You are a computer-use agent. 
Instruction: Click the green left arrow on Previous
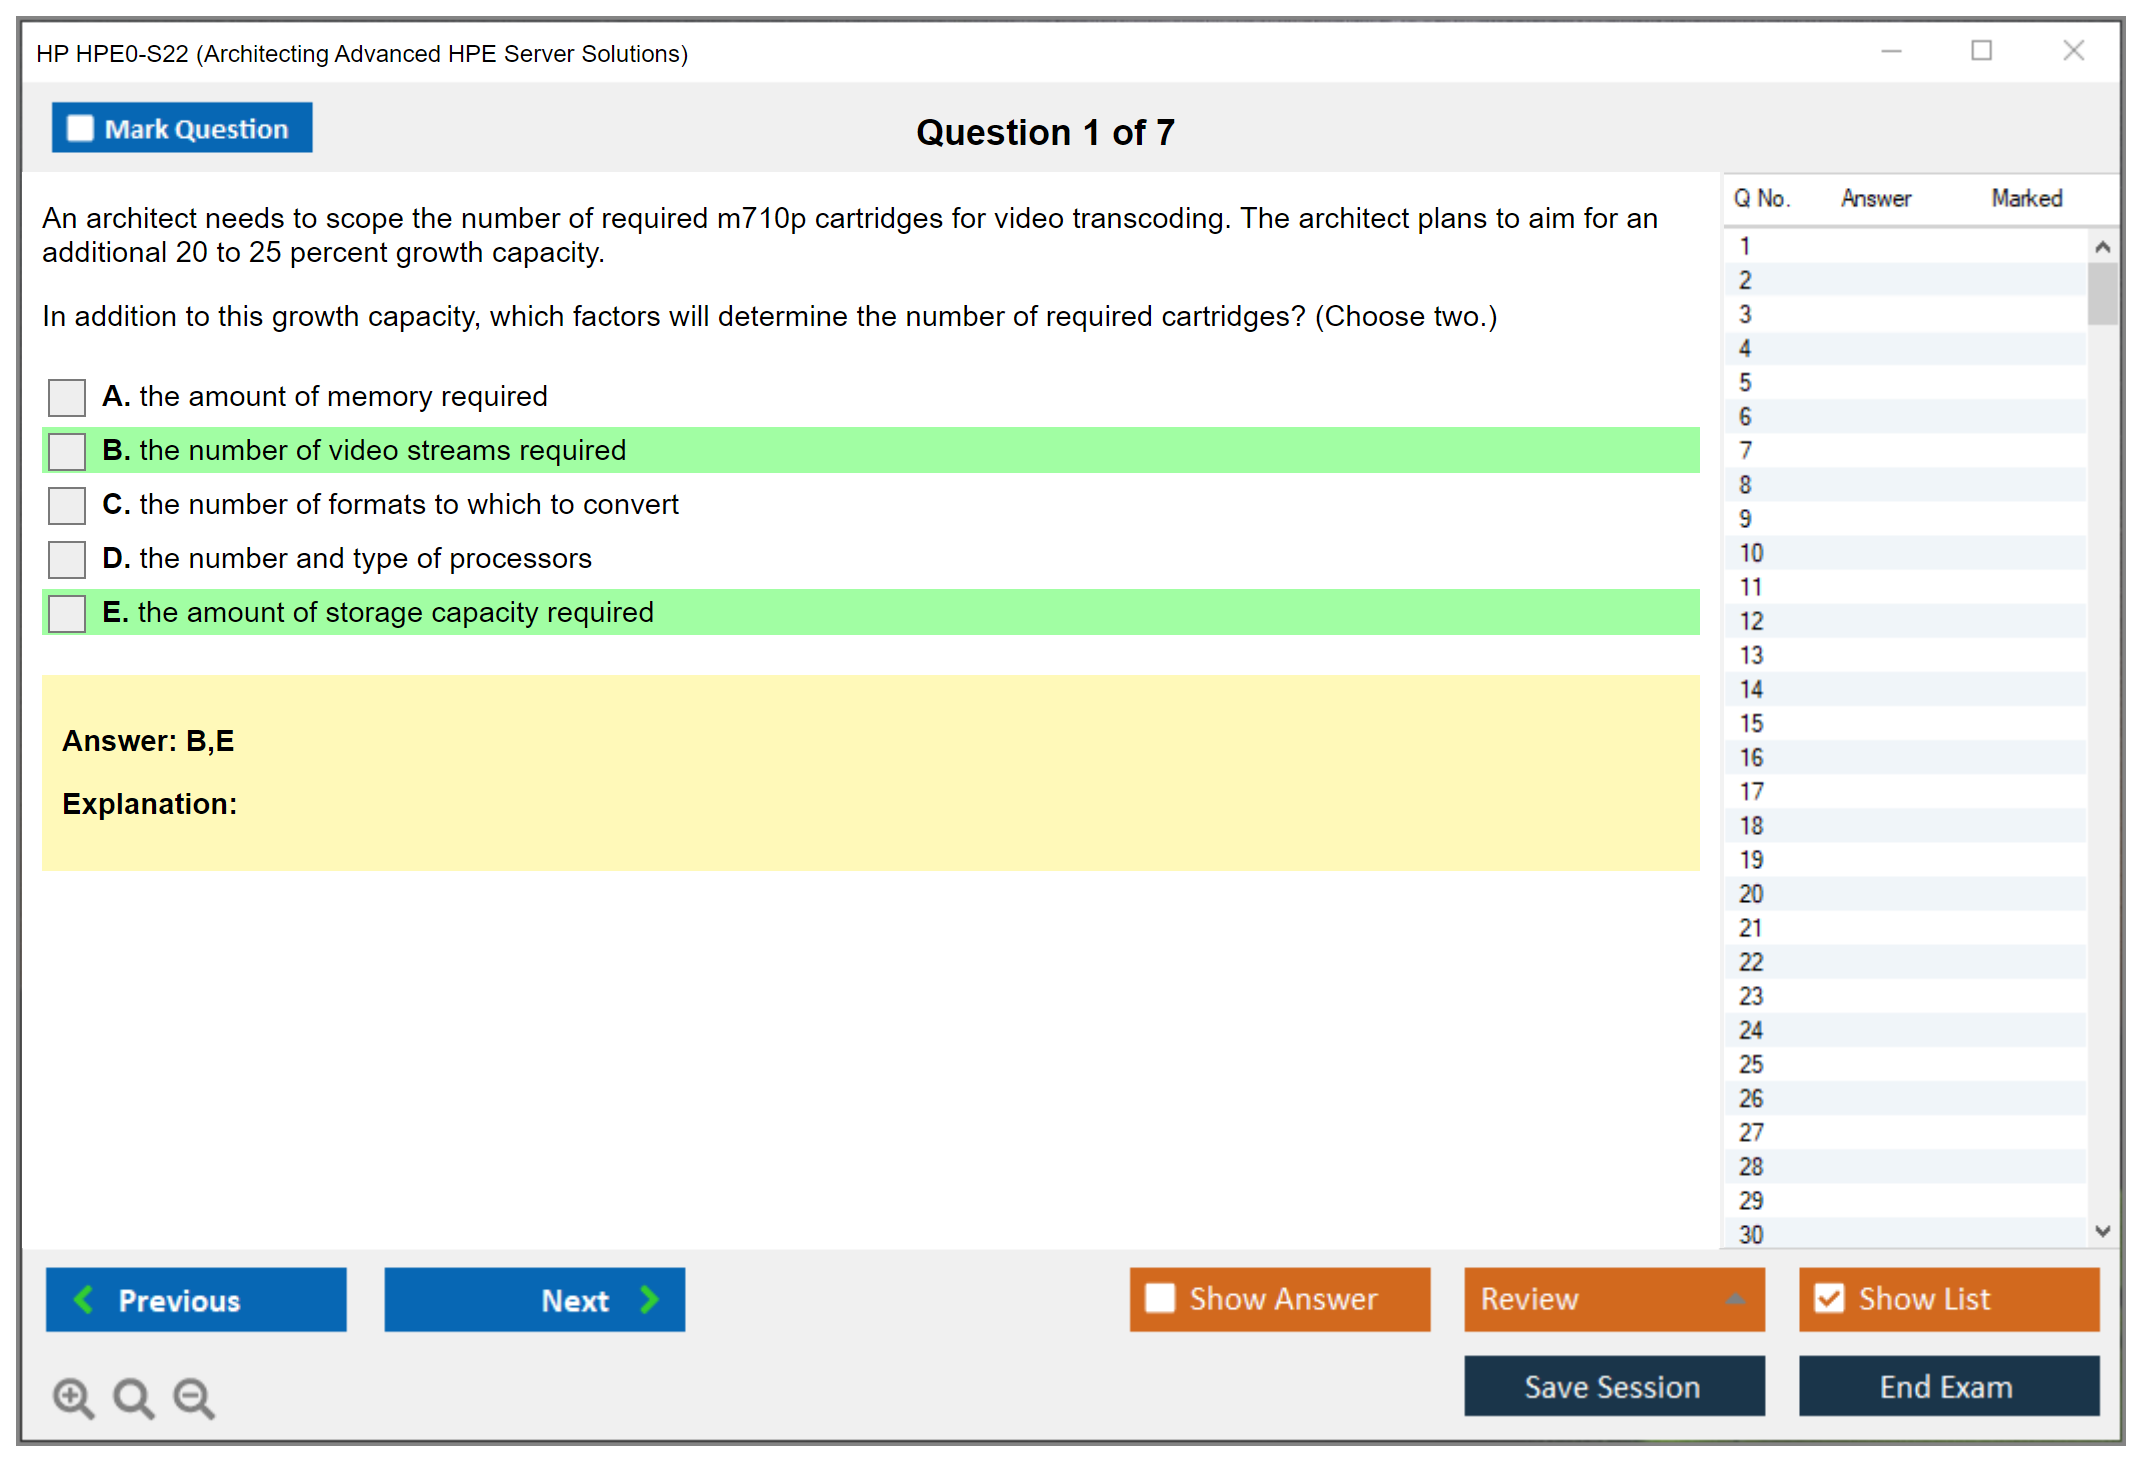(x=85, y=1299)
